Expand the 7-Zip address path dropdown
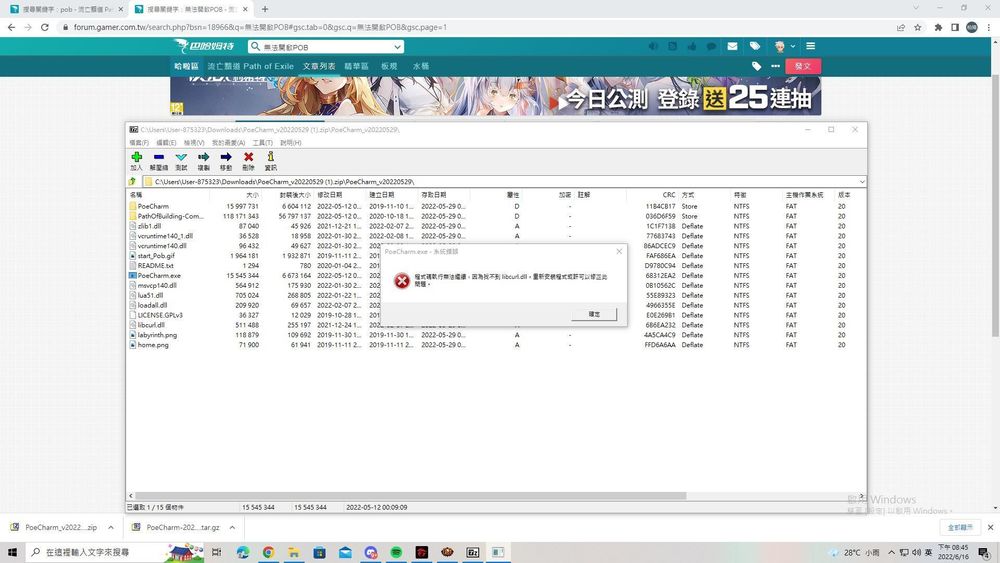Viewport: 1000px width, 563px height. 861,182
